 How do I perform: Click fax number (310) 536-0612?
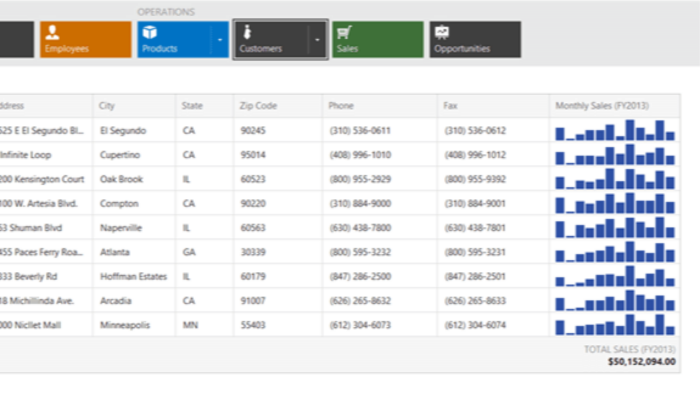point(475,130)
